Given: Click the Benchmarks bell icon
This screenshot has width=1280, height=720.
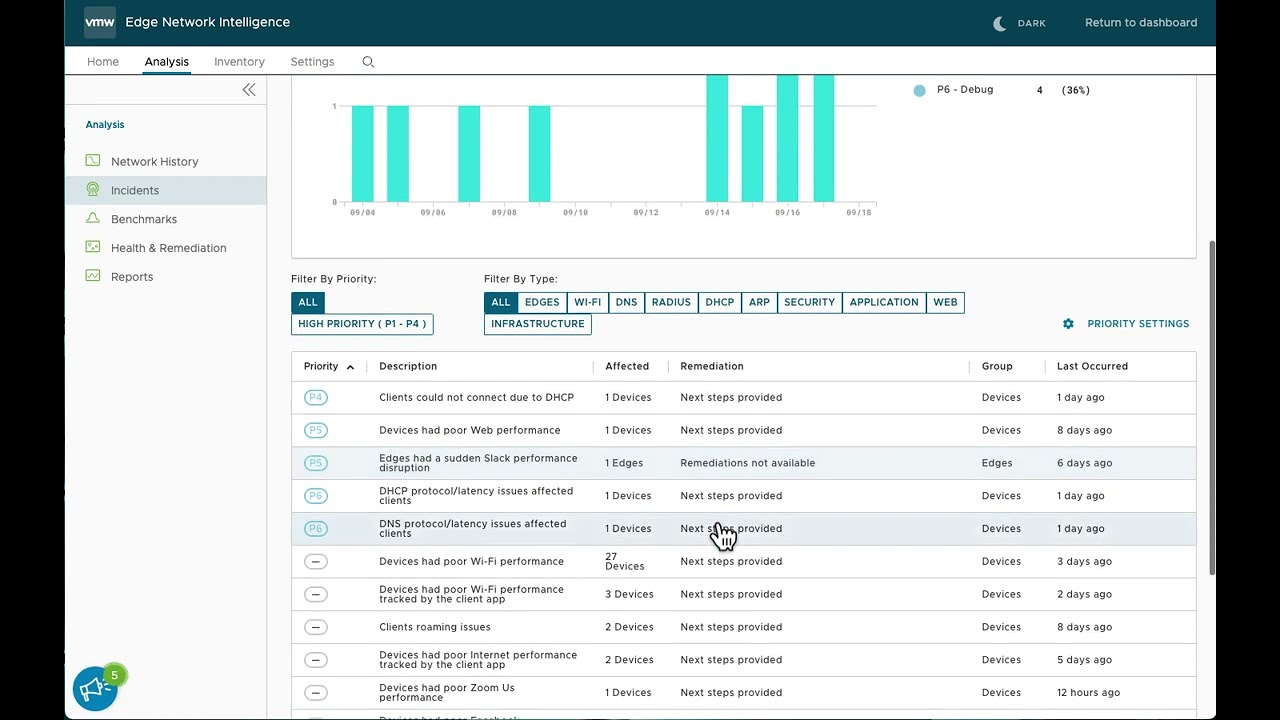Looking at the screenshot, I should tap(93, 219).
